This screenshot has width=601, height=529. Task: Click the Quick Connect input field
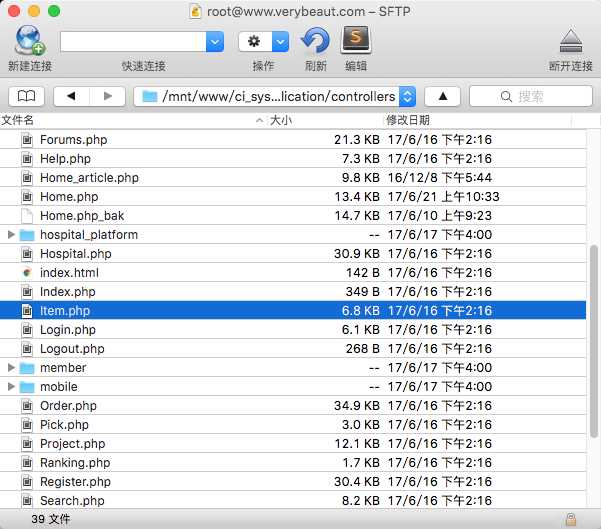[x=133, y=41]
